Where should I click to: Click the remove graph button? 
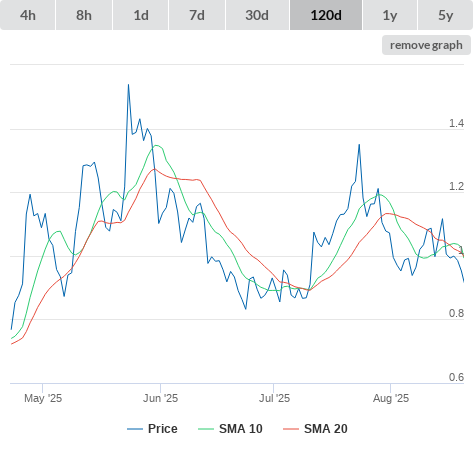coord(426,45)
